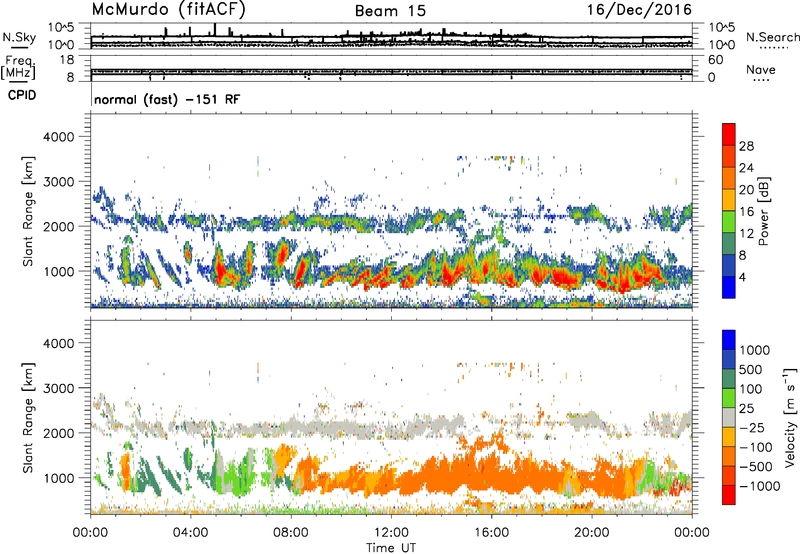The width and height of the screenshot is (800, 554).
Task: Click the 60 tick on Nave axis
Action: click(x=715, y=60)
